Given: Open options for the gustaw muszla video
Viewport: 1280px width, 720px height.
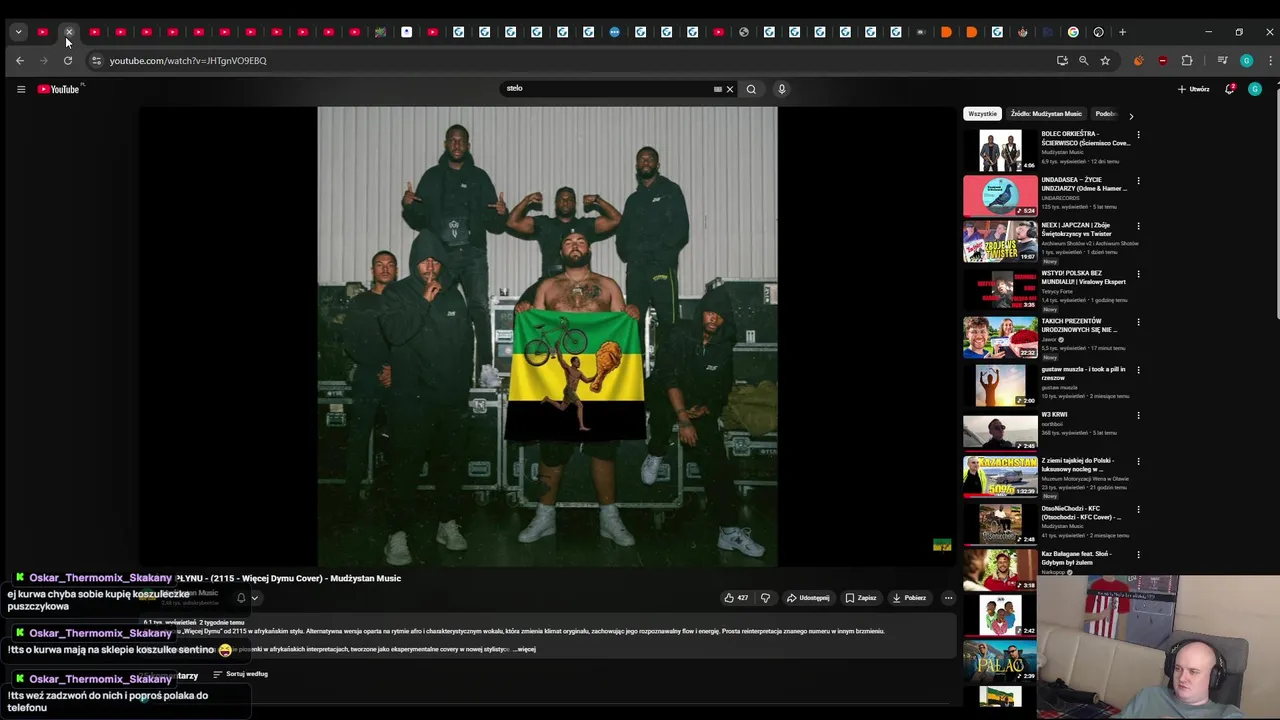Looking at the screenshot, I should pyautogui.click(x=1138, y=370).
